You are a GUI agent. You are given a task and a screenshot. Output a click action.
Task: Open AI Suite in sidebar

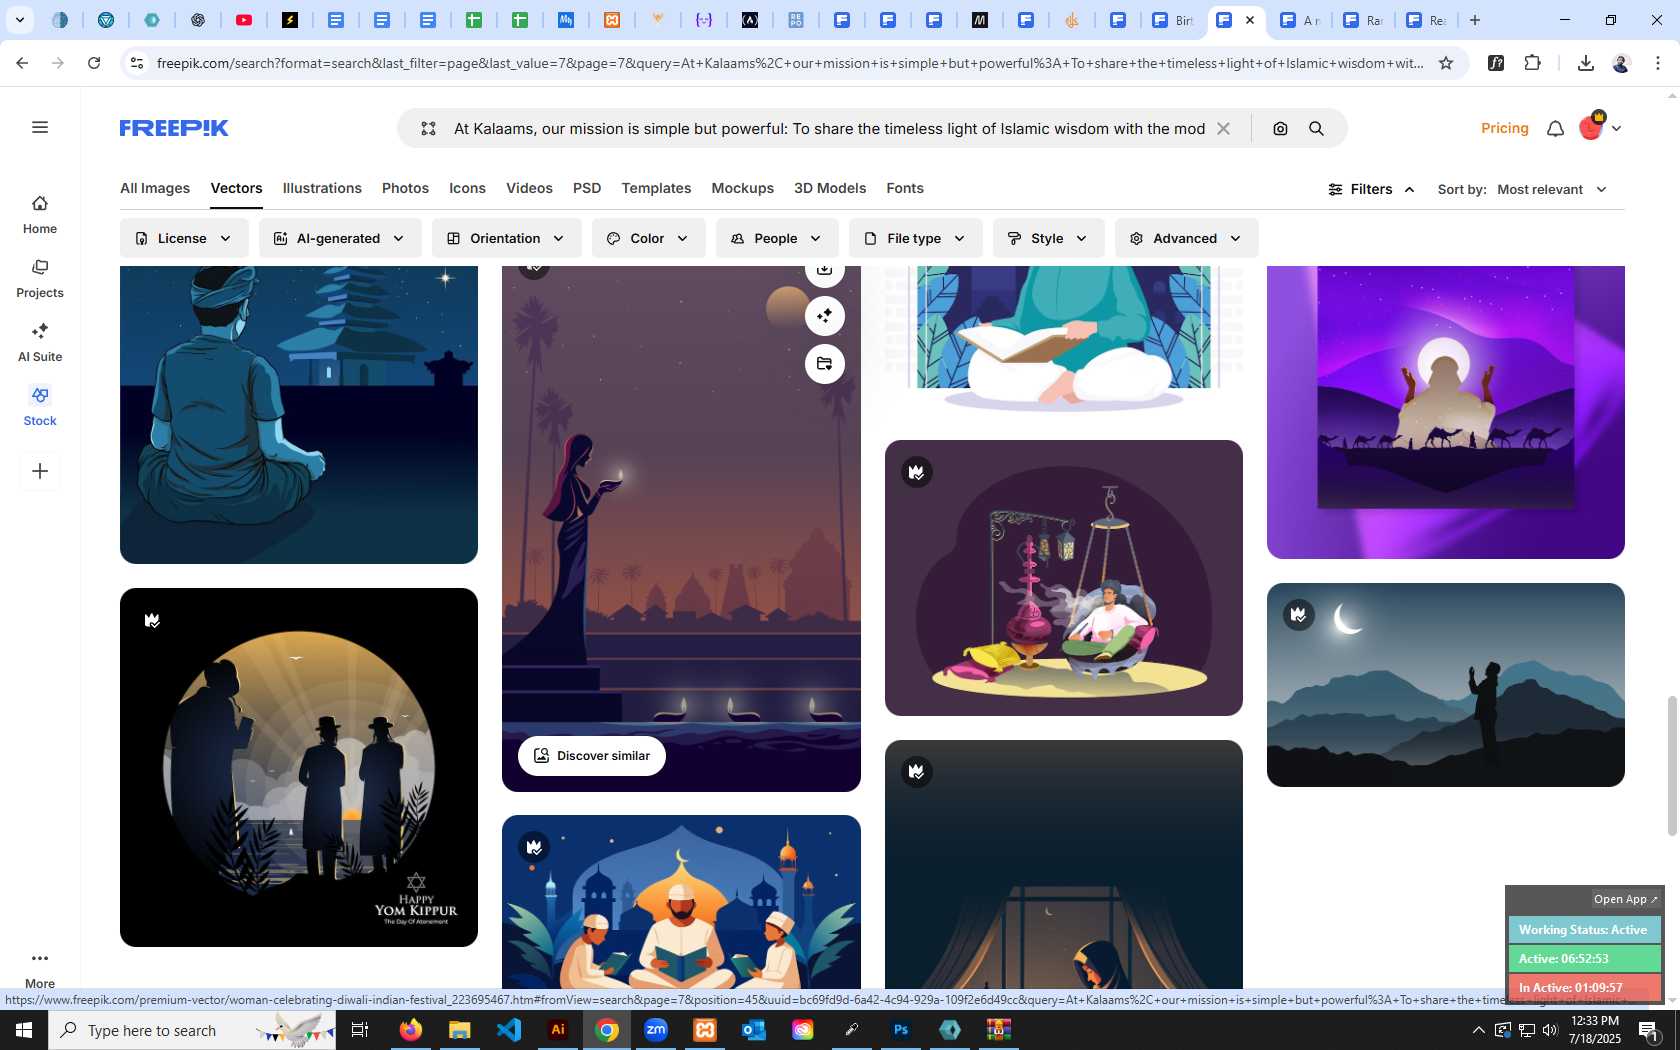coord(40,343)
